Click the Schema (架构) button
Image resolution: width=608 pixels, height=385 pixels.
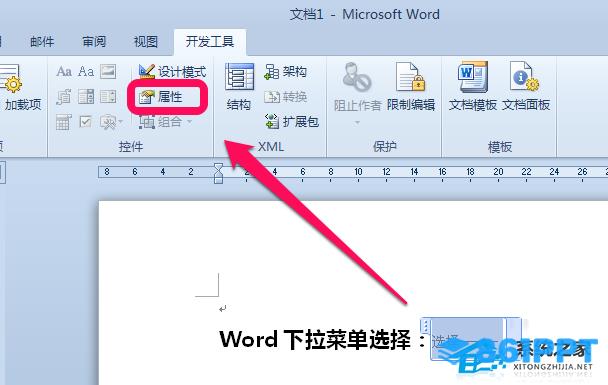(x=286, y=72)
